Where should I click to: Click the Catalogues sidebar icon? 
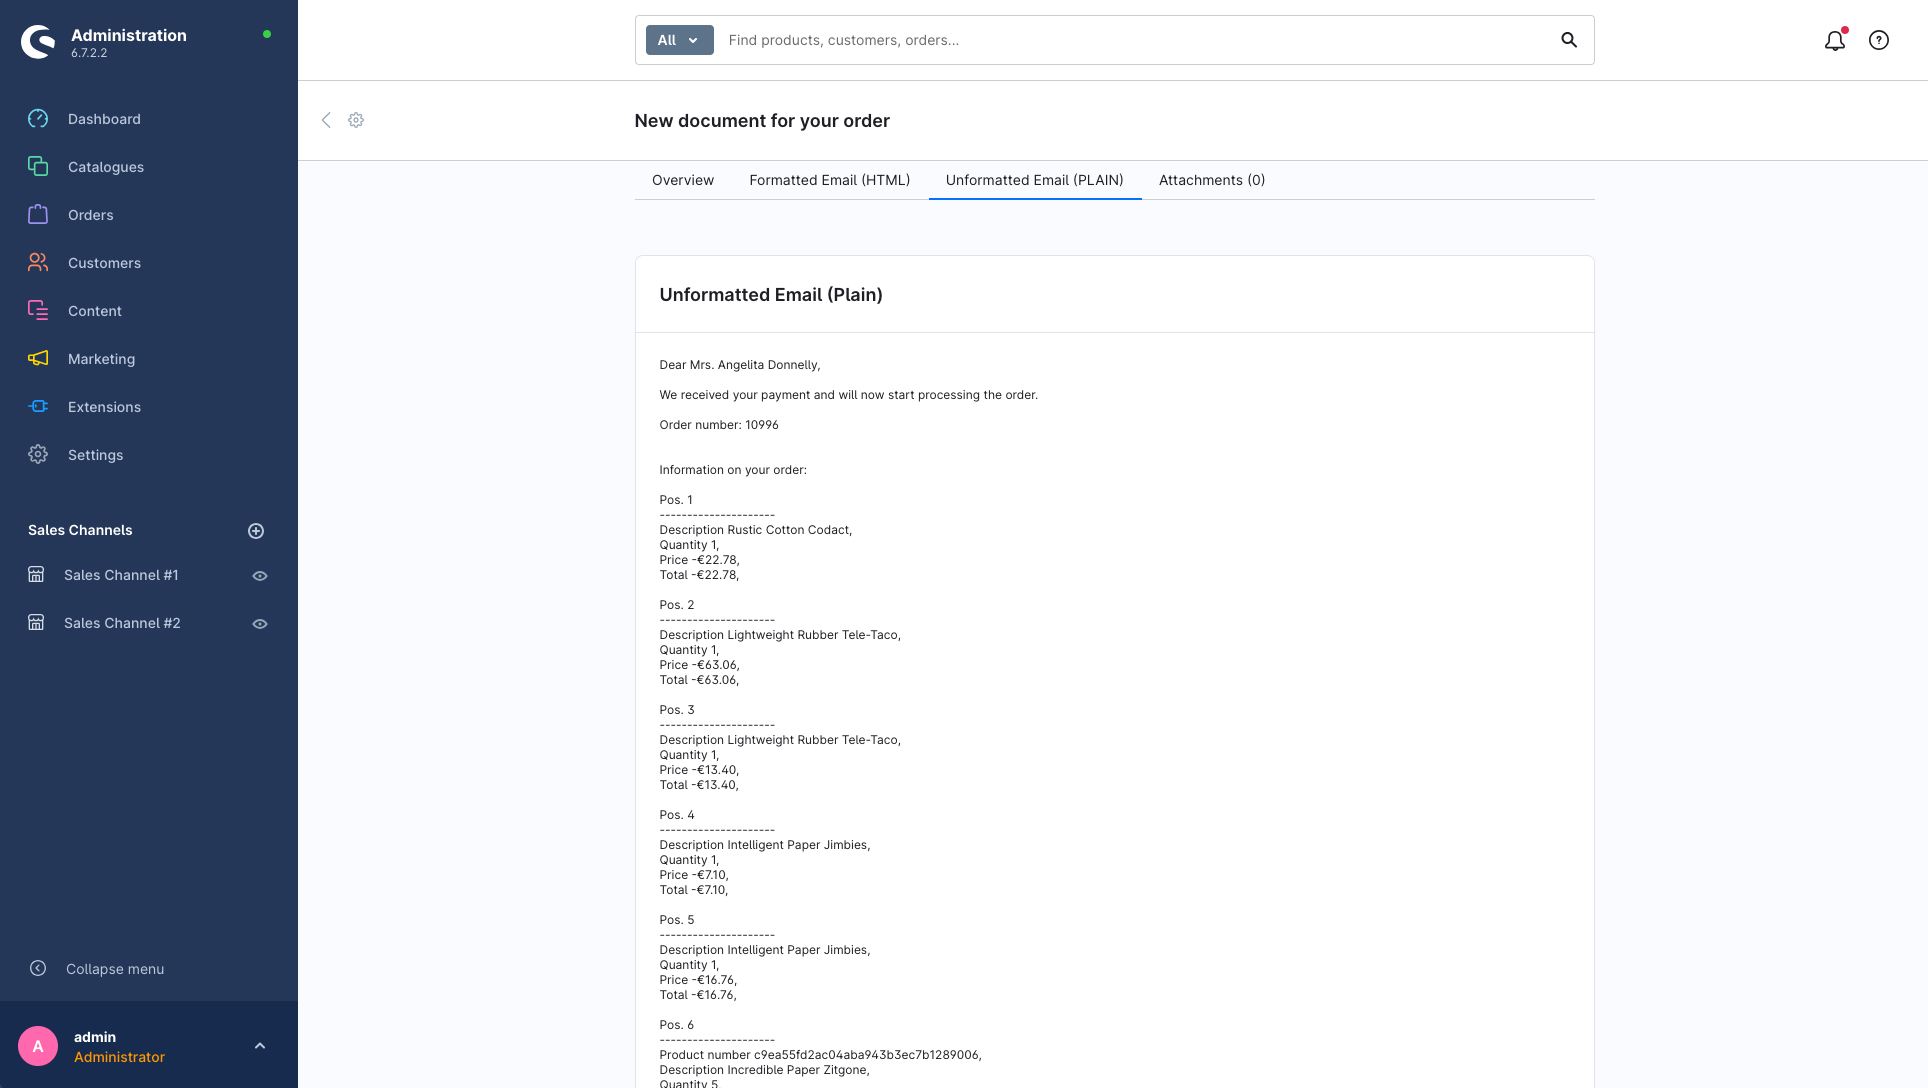38,167
